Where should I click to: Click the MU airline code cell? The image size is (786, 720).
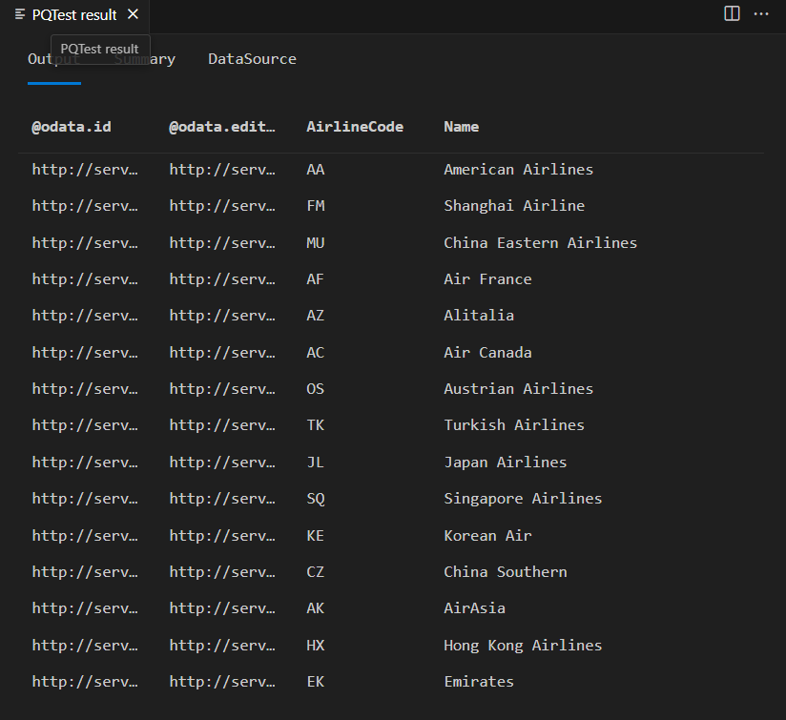[316, 243]
